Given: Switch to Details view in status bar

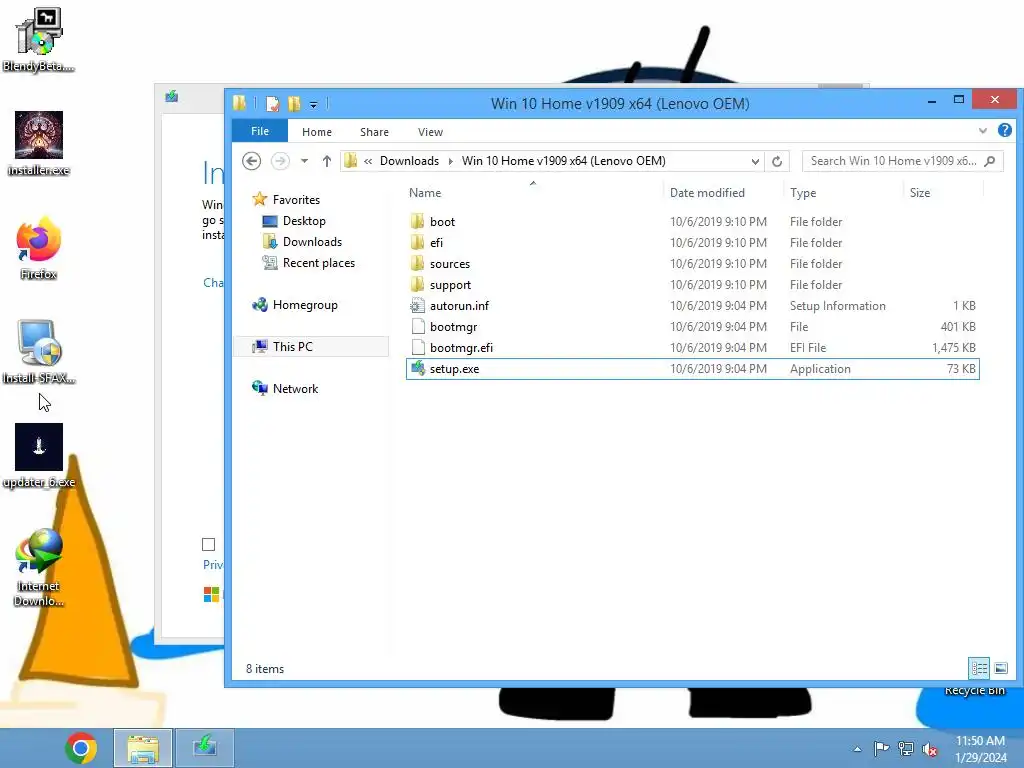Looking at the screenshot, I should [979, 668].
